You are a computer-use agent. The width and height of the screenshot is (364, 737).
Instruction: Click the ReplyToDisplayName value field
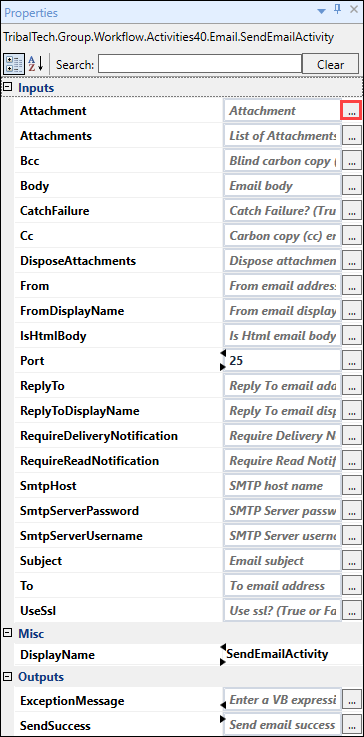282,411
